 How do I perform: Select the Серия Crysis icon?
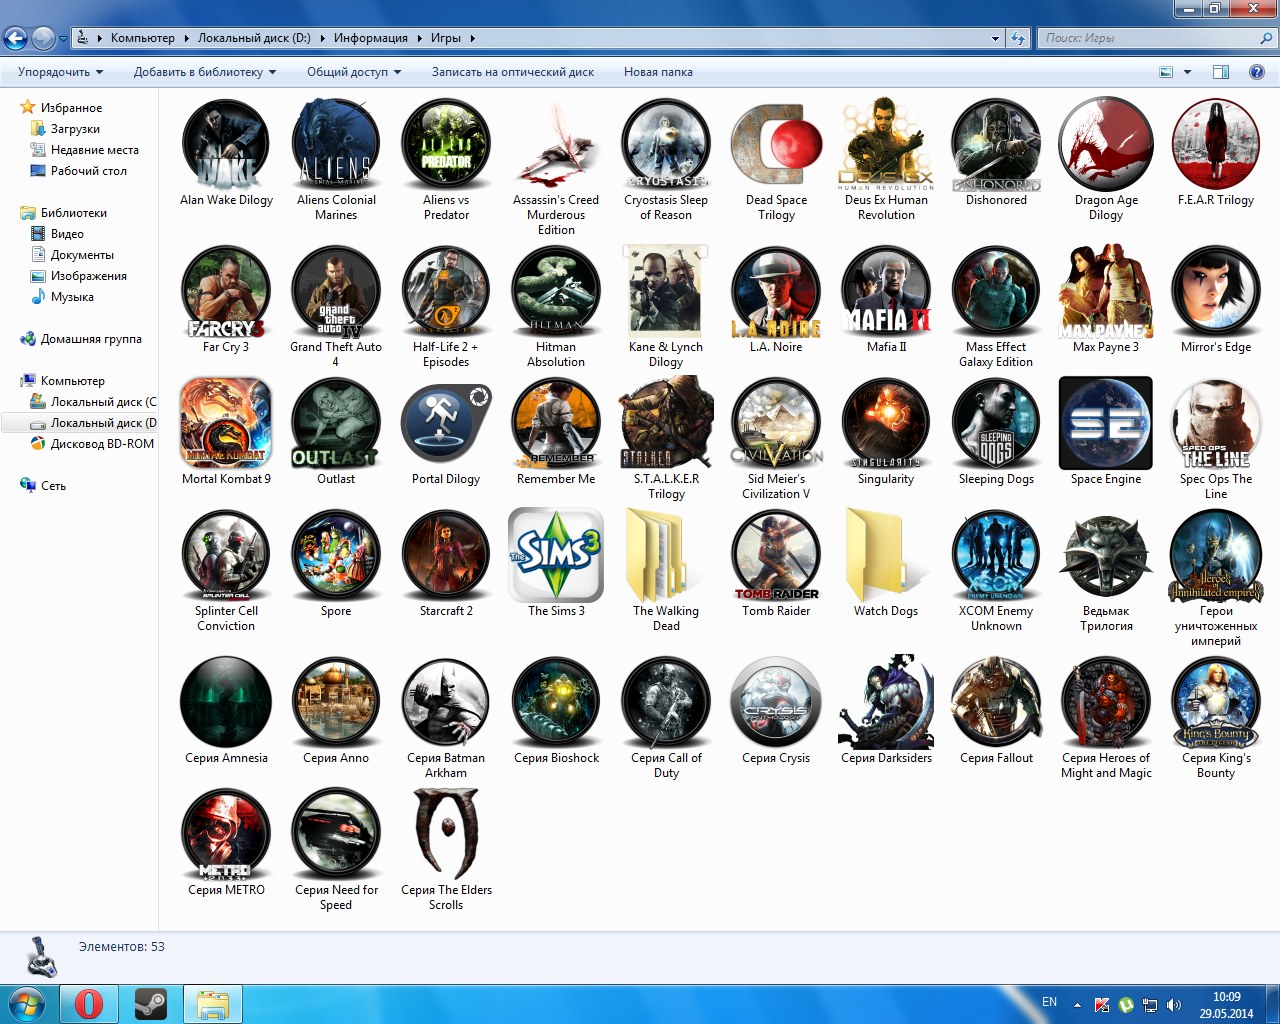(x=776, y=702)
